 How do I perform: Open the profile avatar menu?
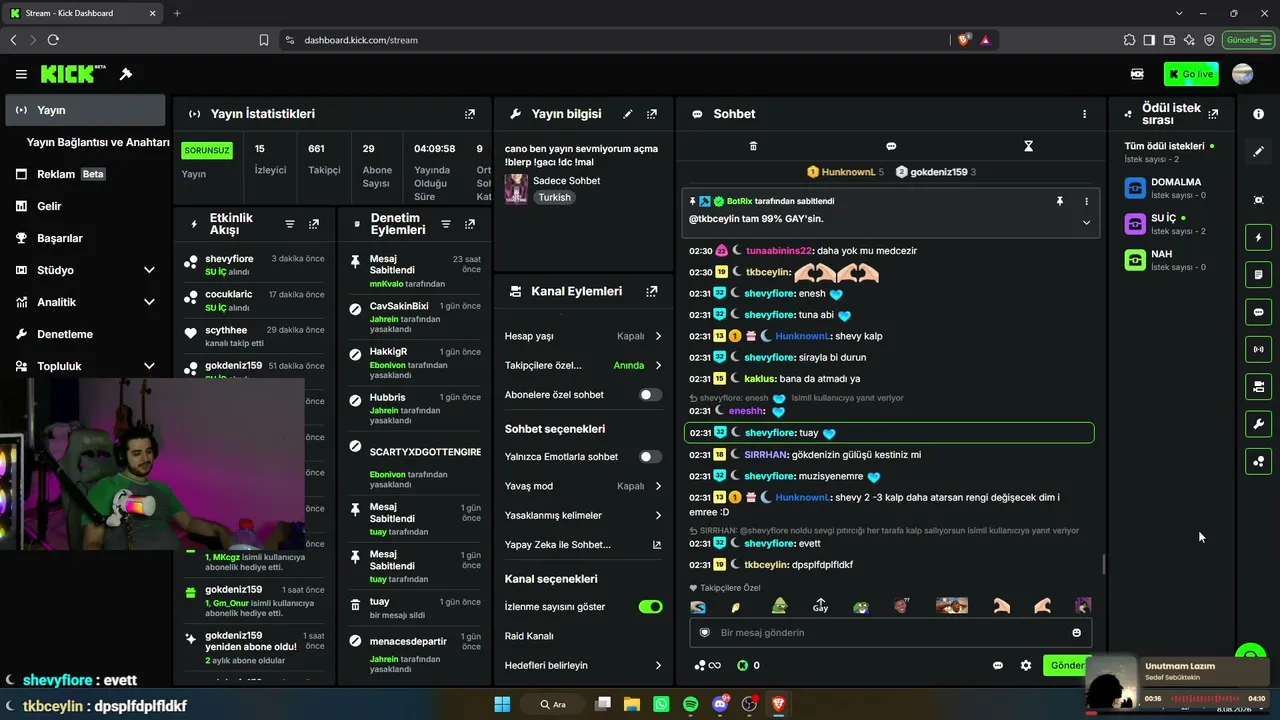tap(1243, 74)
